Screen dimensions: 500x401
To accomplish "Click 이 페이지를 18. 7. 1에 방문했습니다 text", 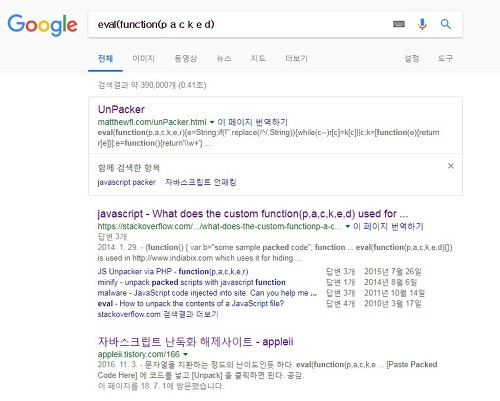I will click(x=161, y=386).
